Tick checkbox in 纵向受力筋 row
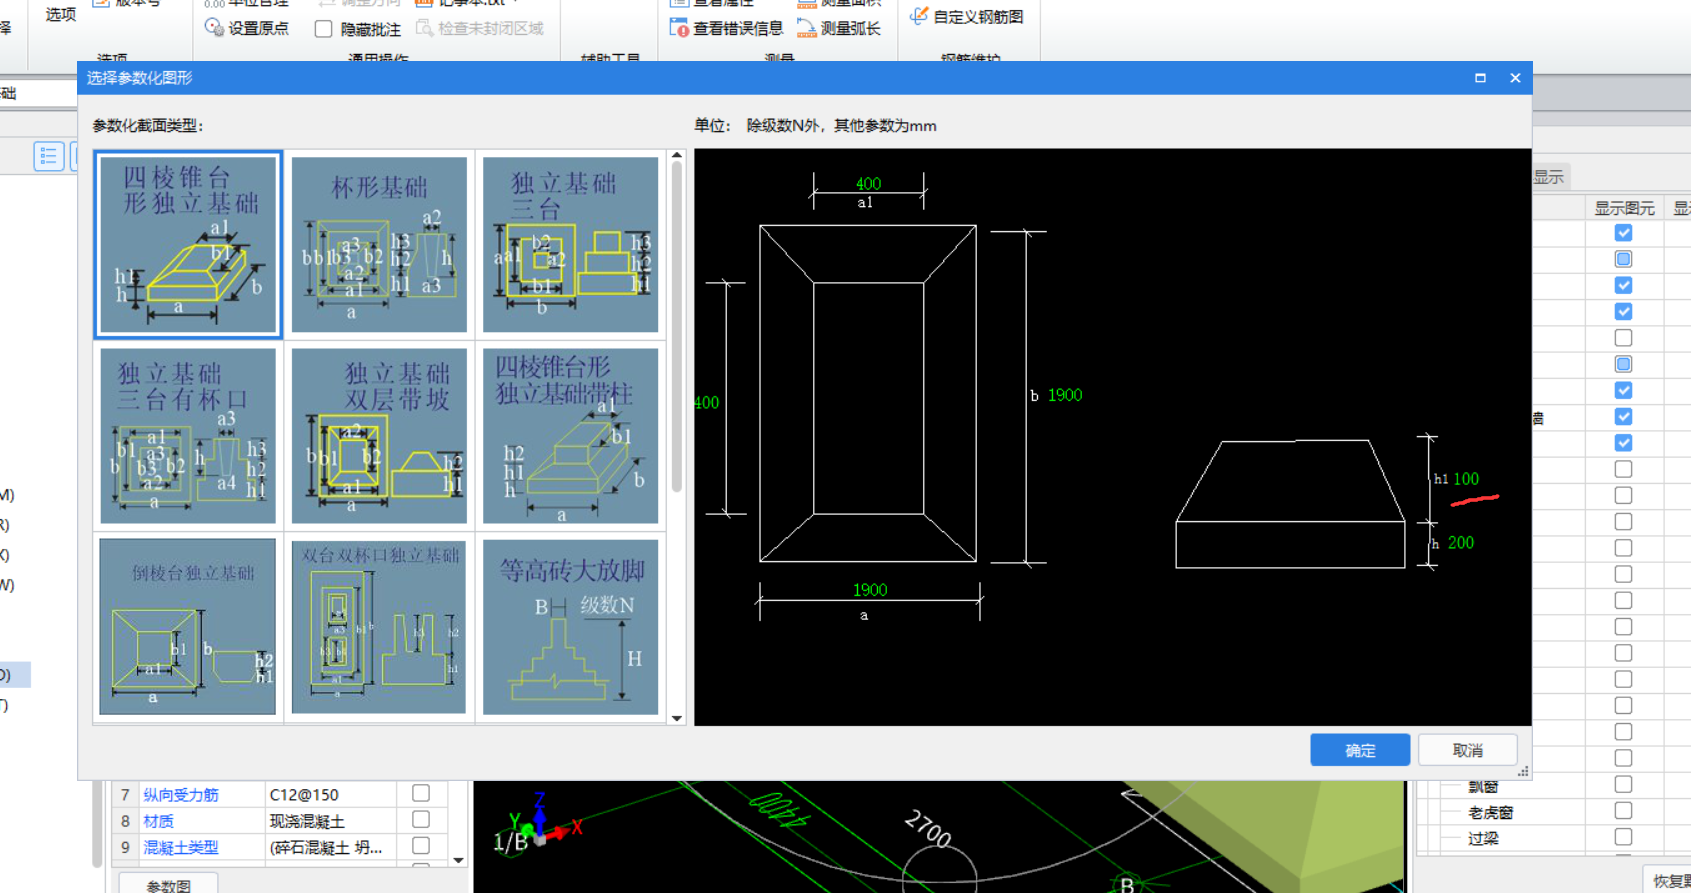The width and height of the screenshot is (1691, 893). [x=421, y=793]
